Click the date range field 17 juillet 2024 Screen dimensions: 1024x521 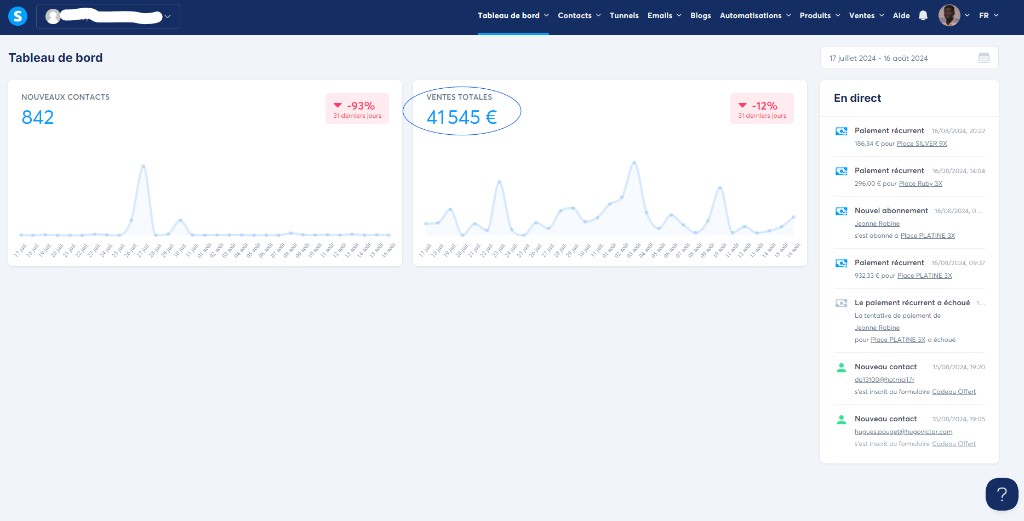point(909,58)
